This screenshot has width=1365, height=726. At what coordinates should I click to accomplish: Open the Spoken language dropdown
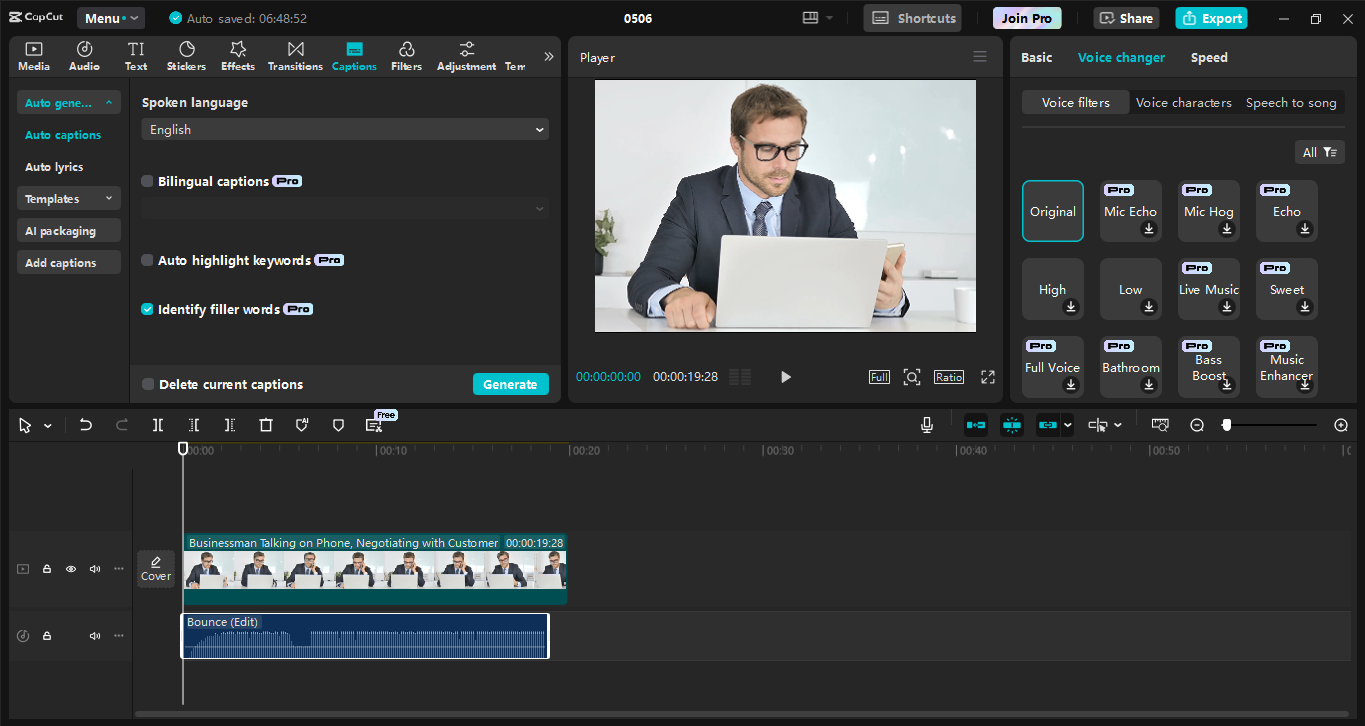click(345, 129)
